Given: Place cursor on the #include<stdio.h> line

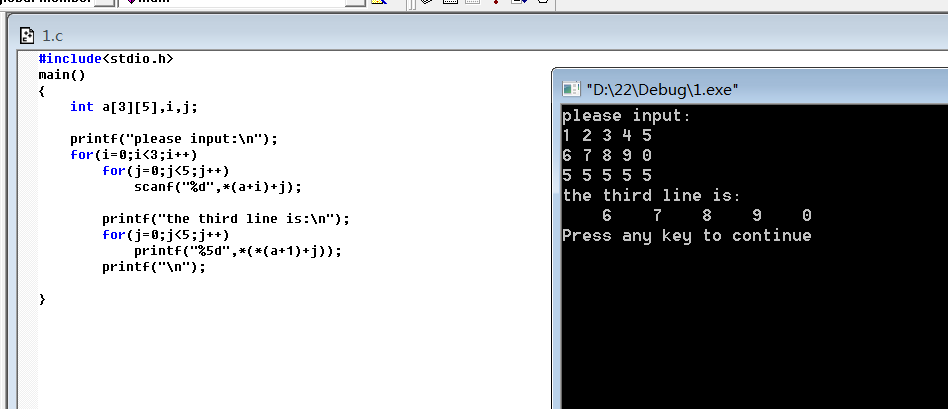Looking at the screenshot, I should (106, 59).
